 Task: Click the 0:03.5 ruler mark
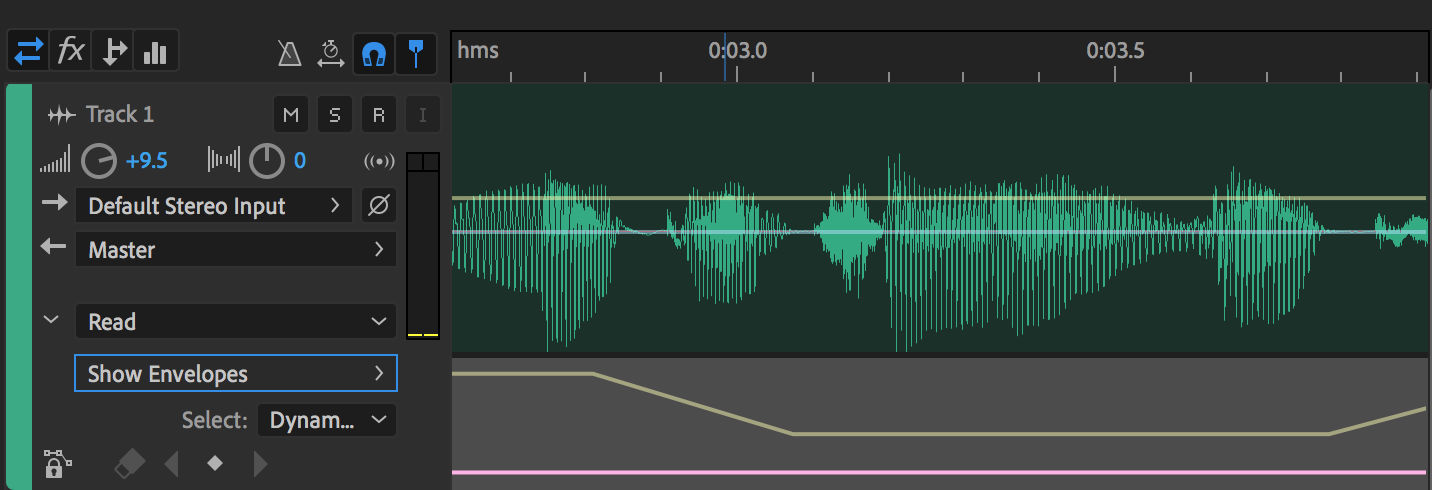pos(1116,50)
